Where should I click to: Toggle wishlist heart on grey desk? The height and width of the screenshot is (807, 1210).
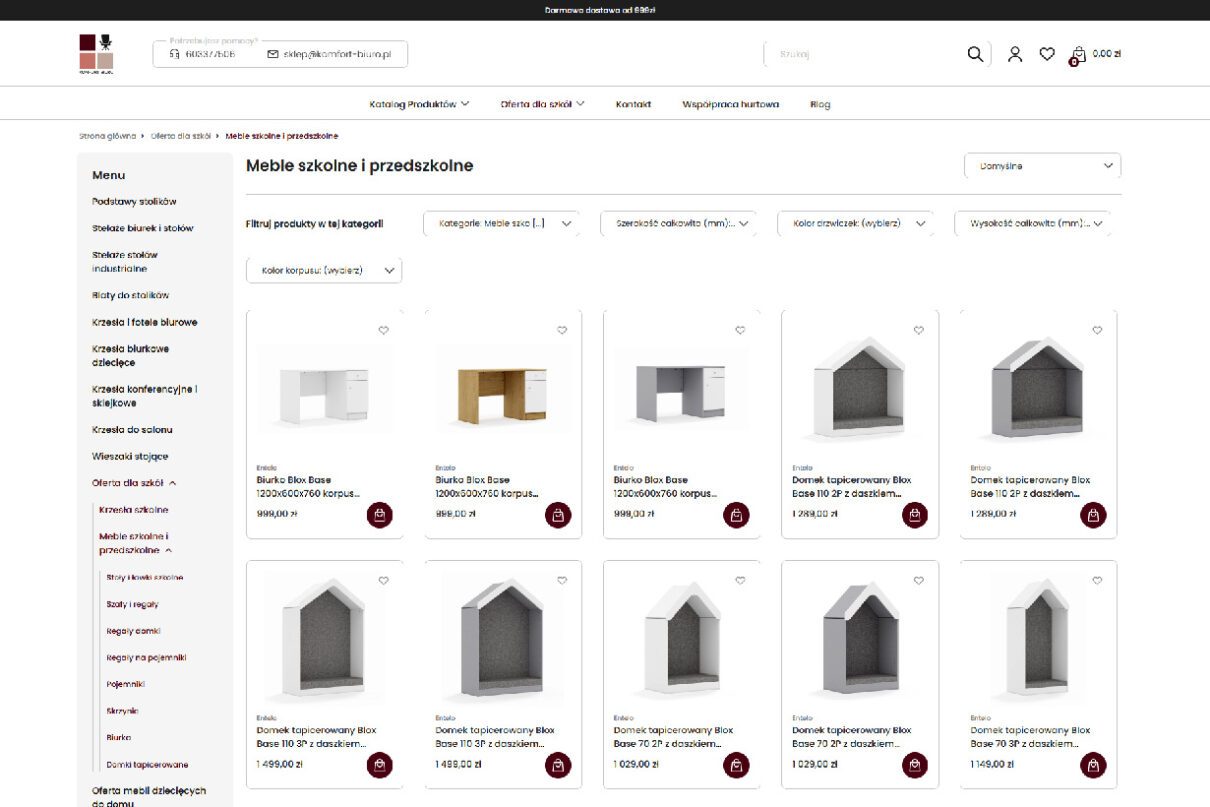pos(740,330)
